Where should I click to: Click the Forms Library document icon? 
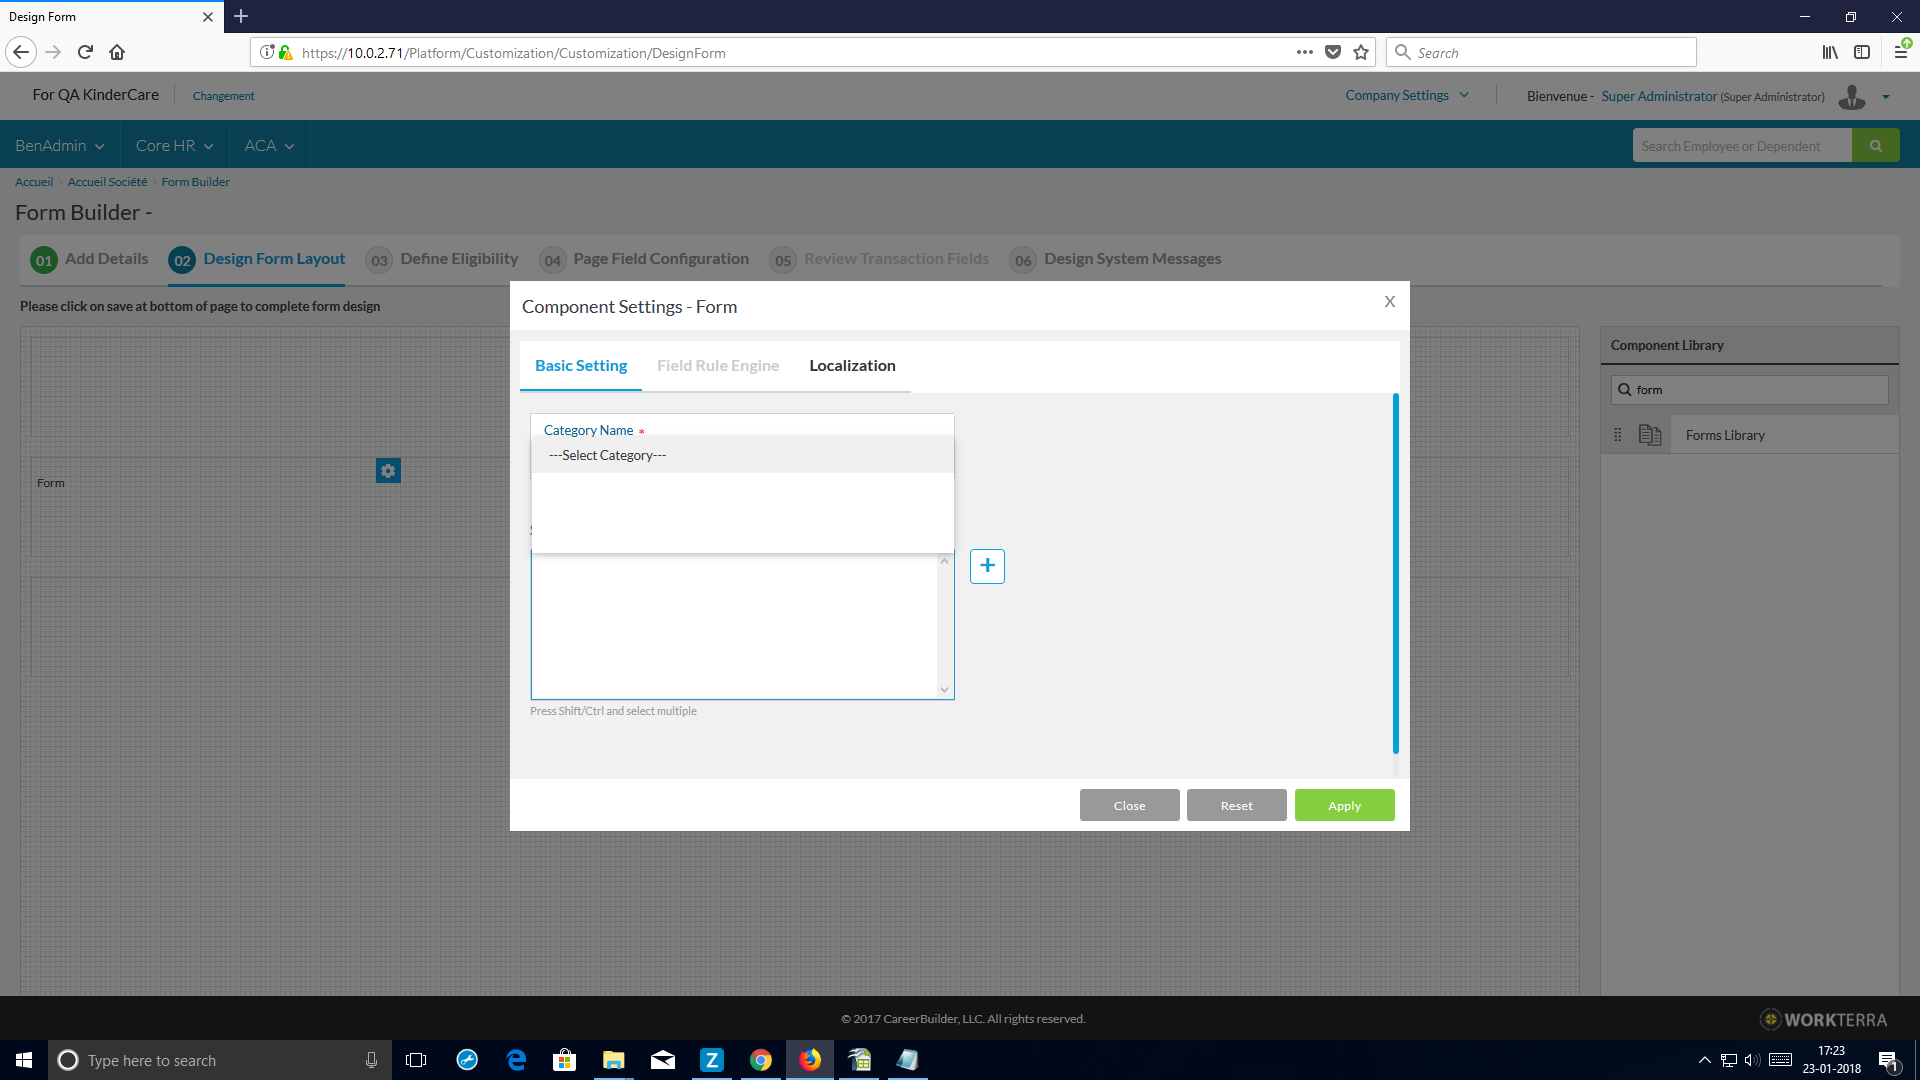(1650, 435)
